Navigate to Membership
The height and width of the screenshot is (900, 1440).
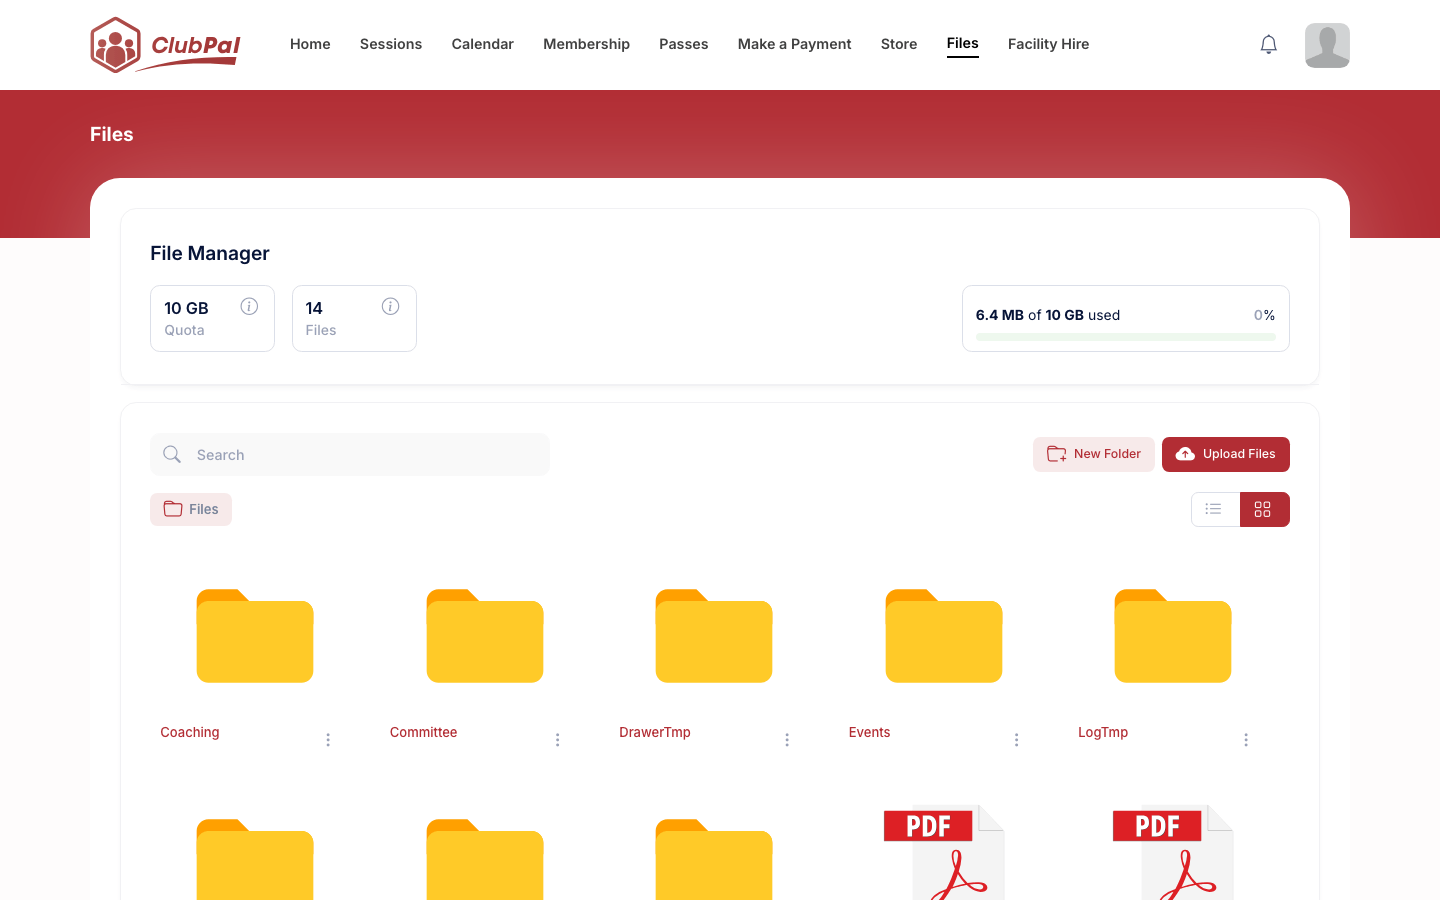click(x=586, y=44)
